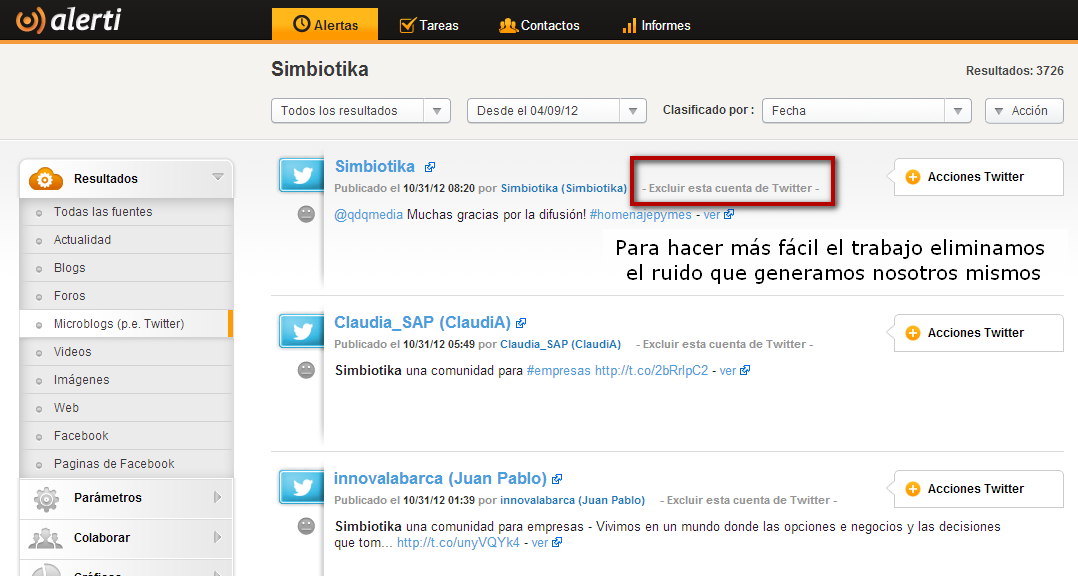Click Twitter bird icon of innovalabarca result
The width and height of the screenshot is (1078, 576).
[302, 487]
